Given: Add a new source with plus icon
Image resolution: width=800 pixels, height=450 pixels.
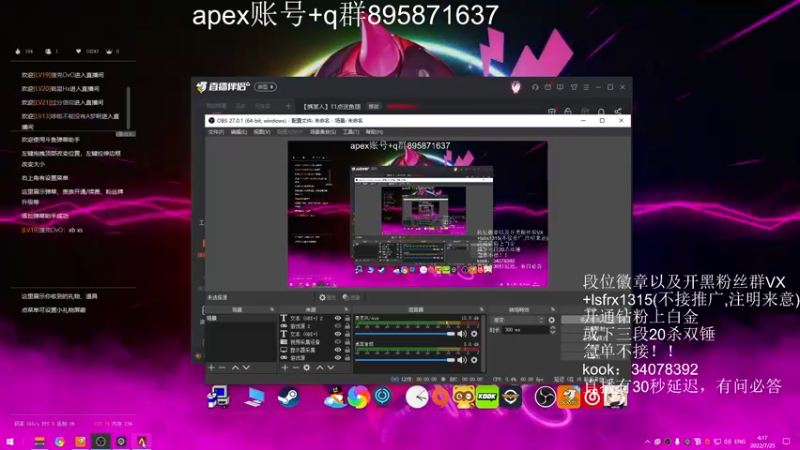Looking at the screenshot, I should point(285,367).
